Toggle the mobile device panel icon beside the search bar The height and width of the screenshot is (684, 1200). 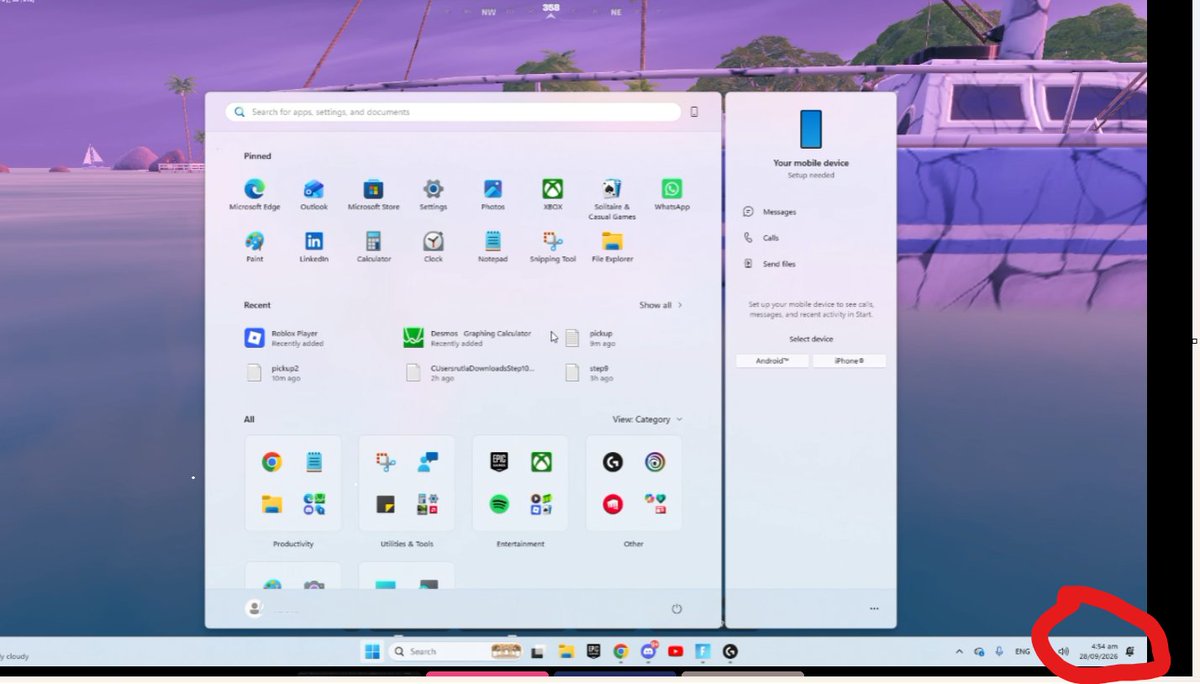click(694, 112)
